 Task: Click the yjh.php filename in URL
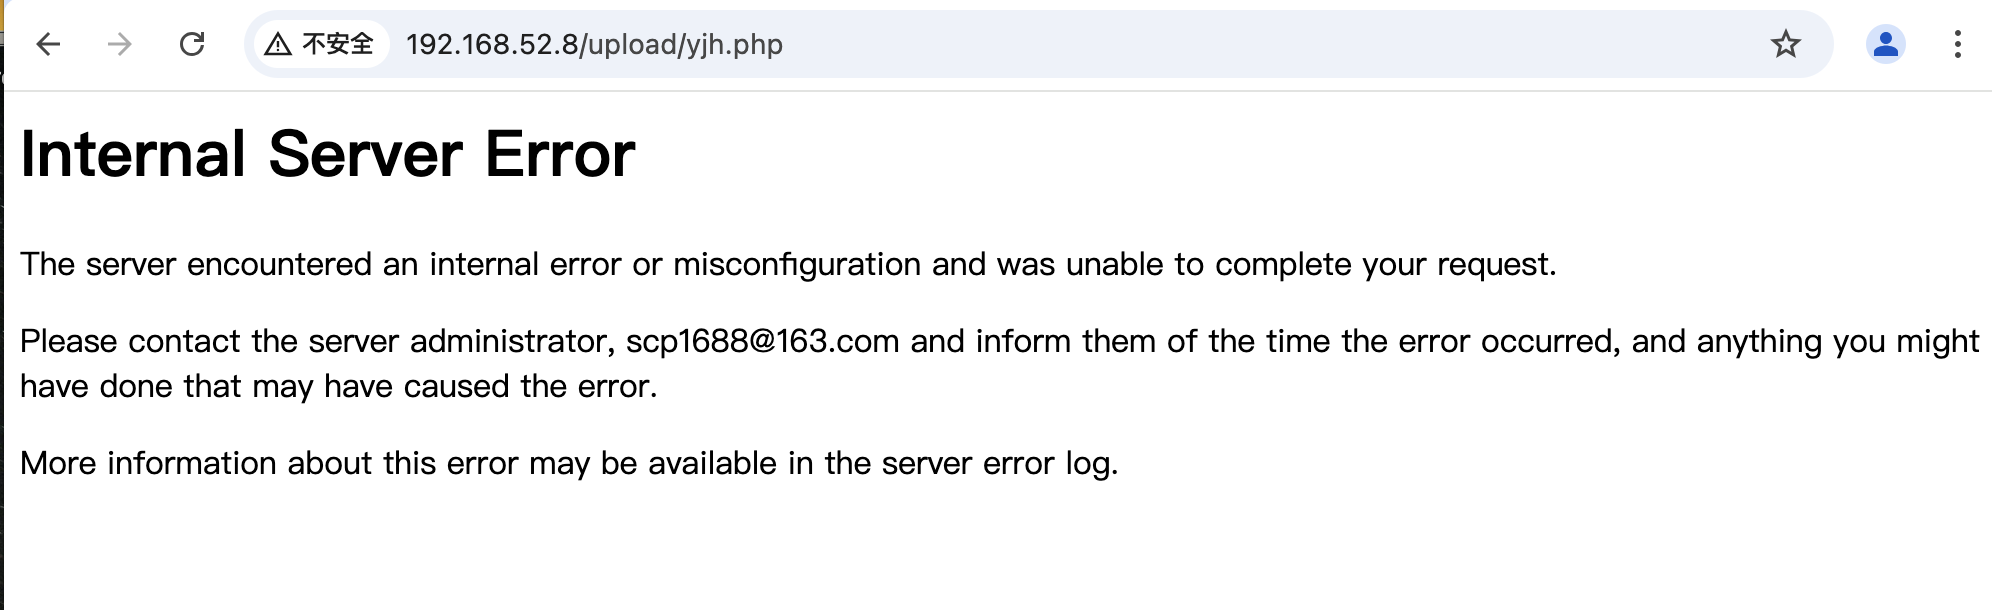(735, 45)
